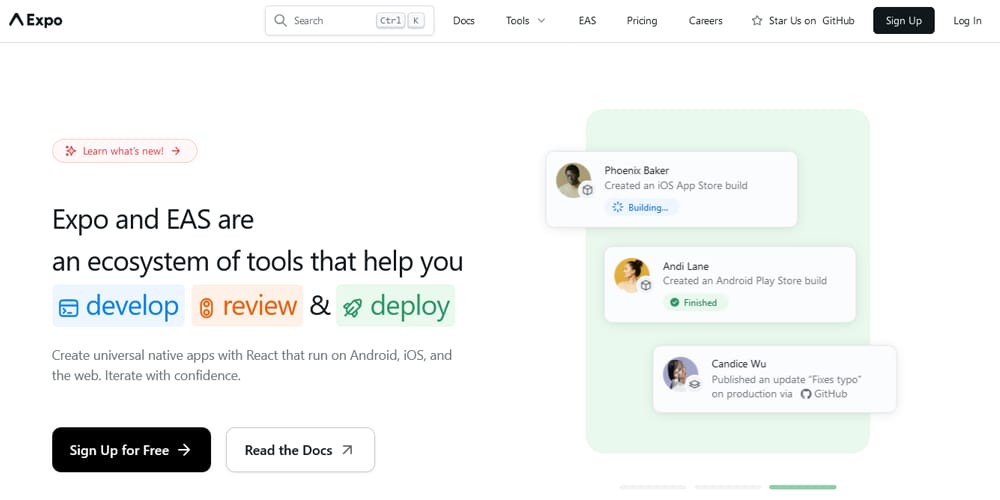
Task: Click the rocket icon beside deploy
Action: [352, 307]
